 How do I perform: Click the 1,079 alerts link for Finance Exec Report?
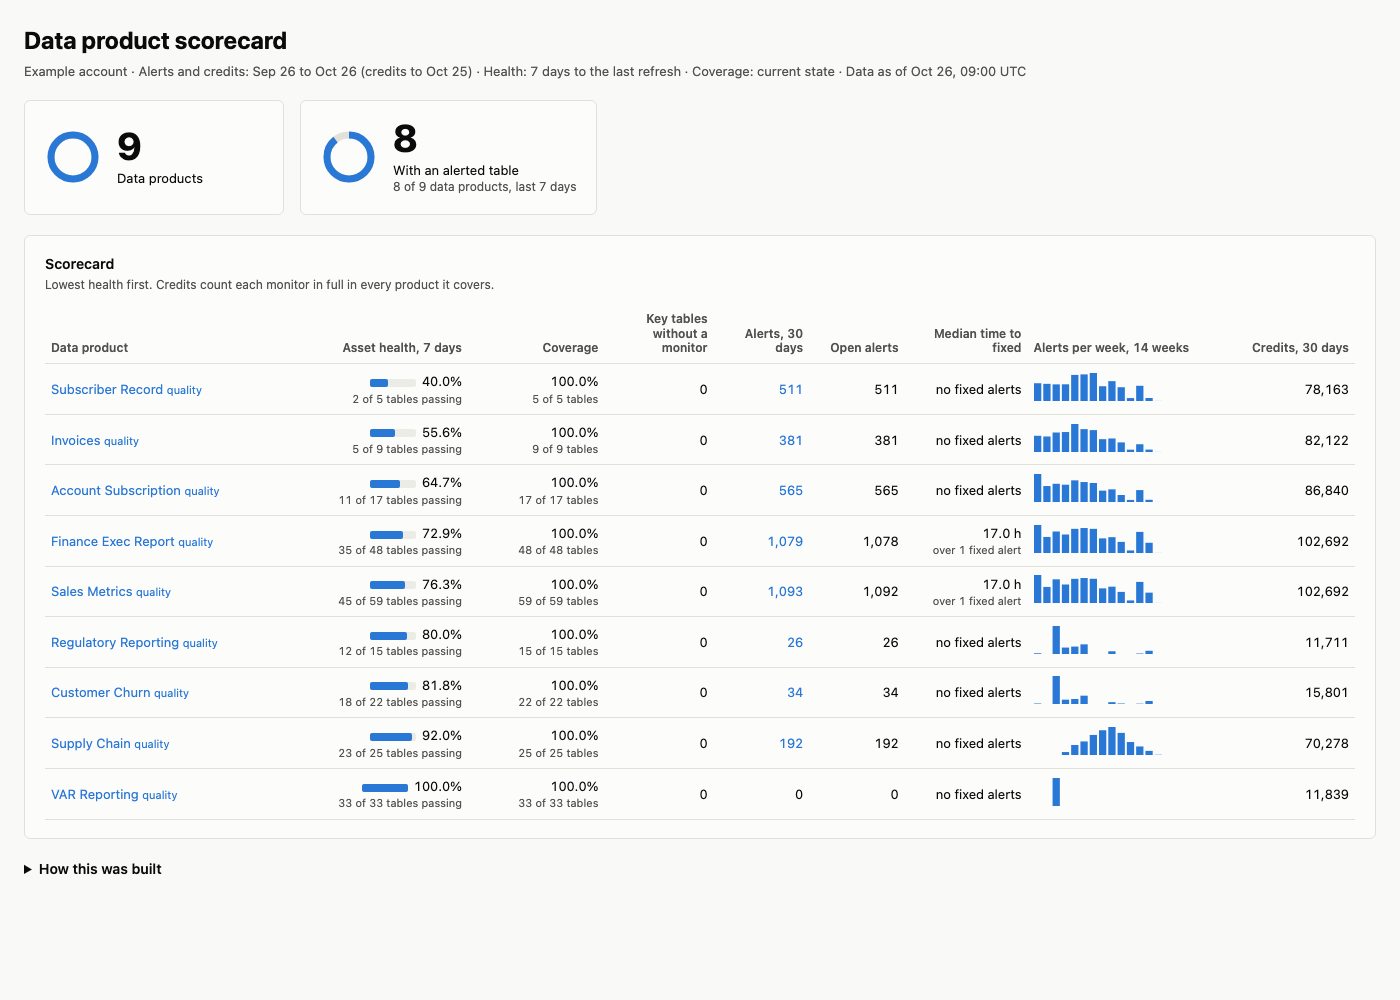click(x=785, y=542)
